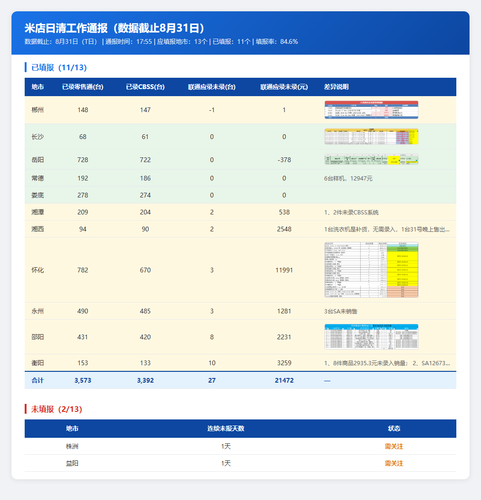The height and width of the screenshot is (500, 481).
Task: Open the 邵阳 row spreadsheet thumbnail
Action: [x=371, y=337]
